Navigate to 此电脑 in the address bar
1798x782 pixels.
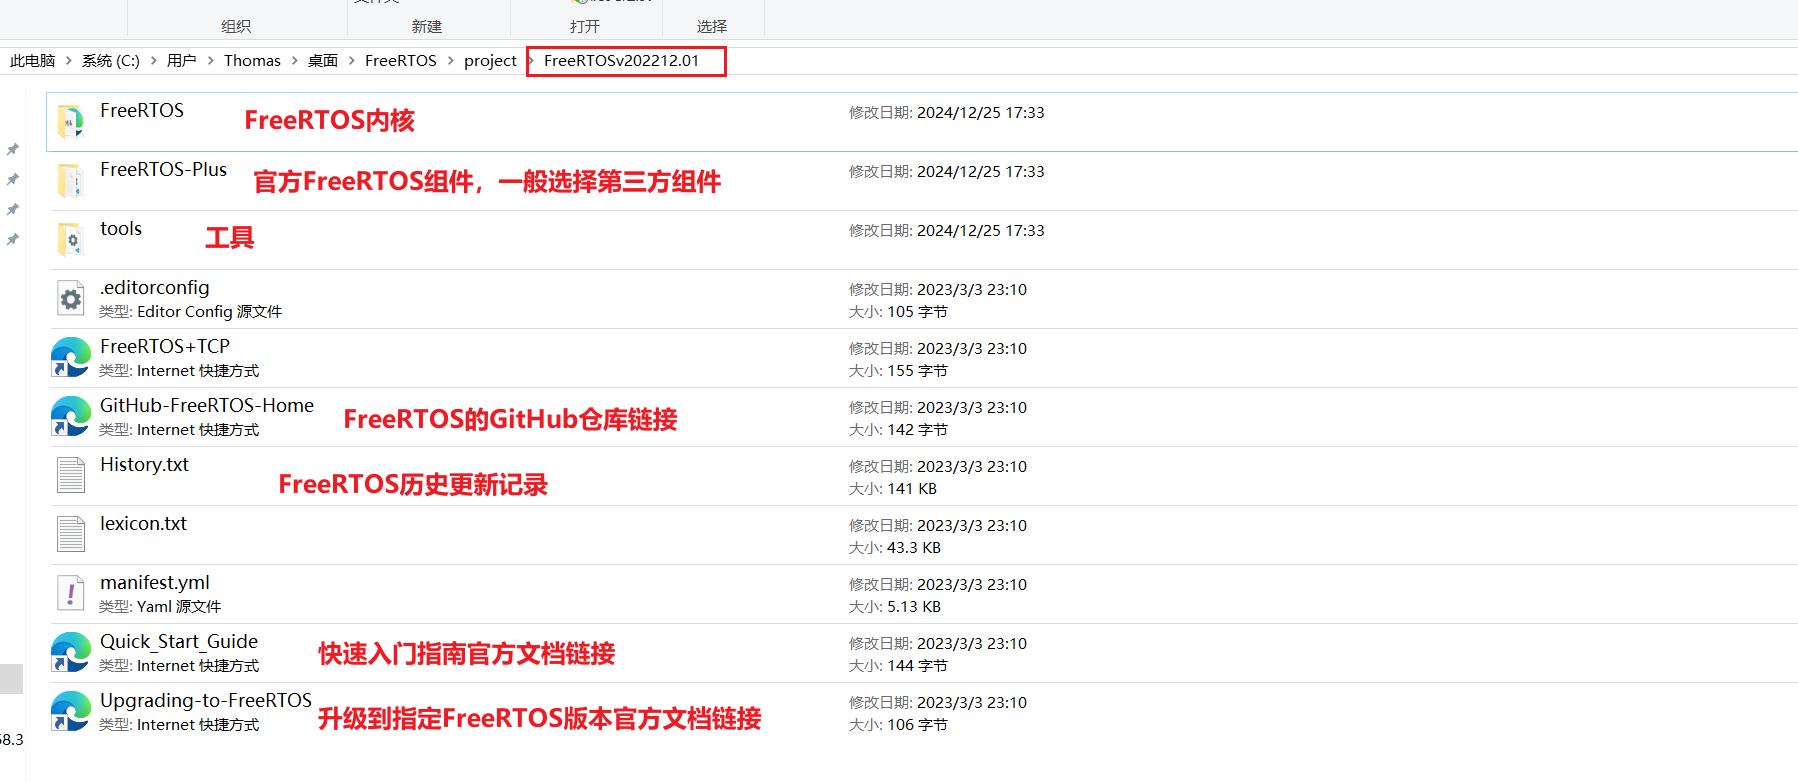(32, 61)
